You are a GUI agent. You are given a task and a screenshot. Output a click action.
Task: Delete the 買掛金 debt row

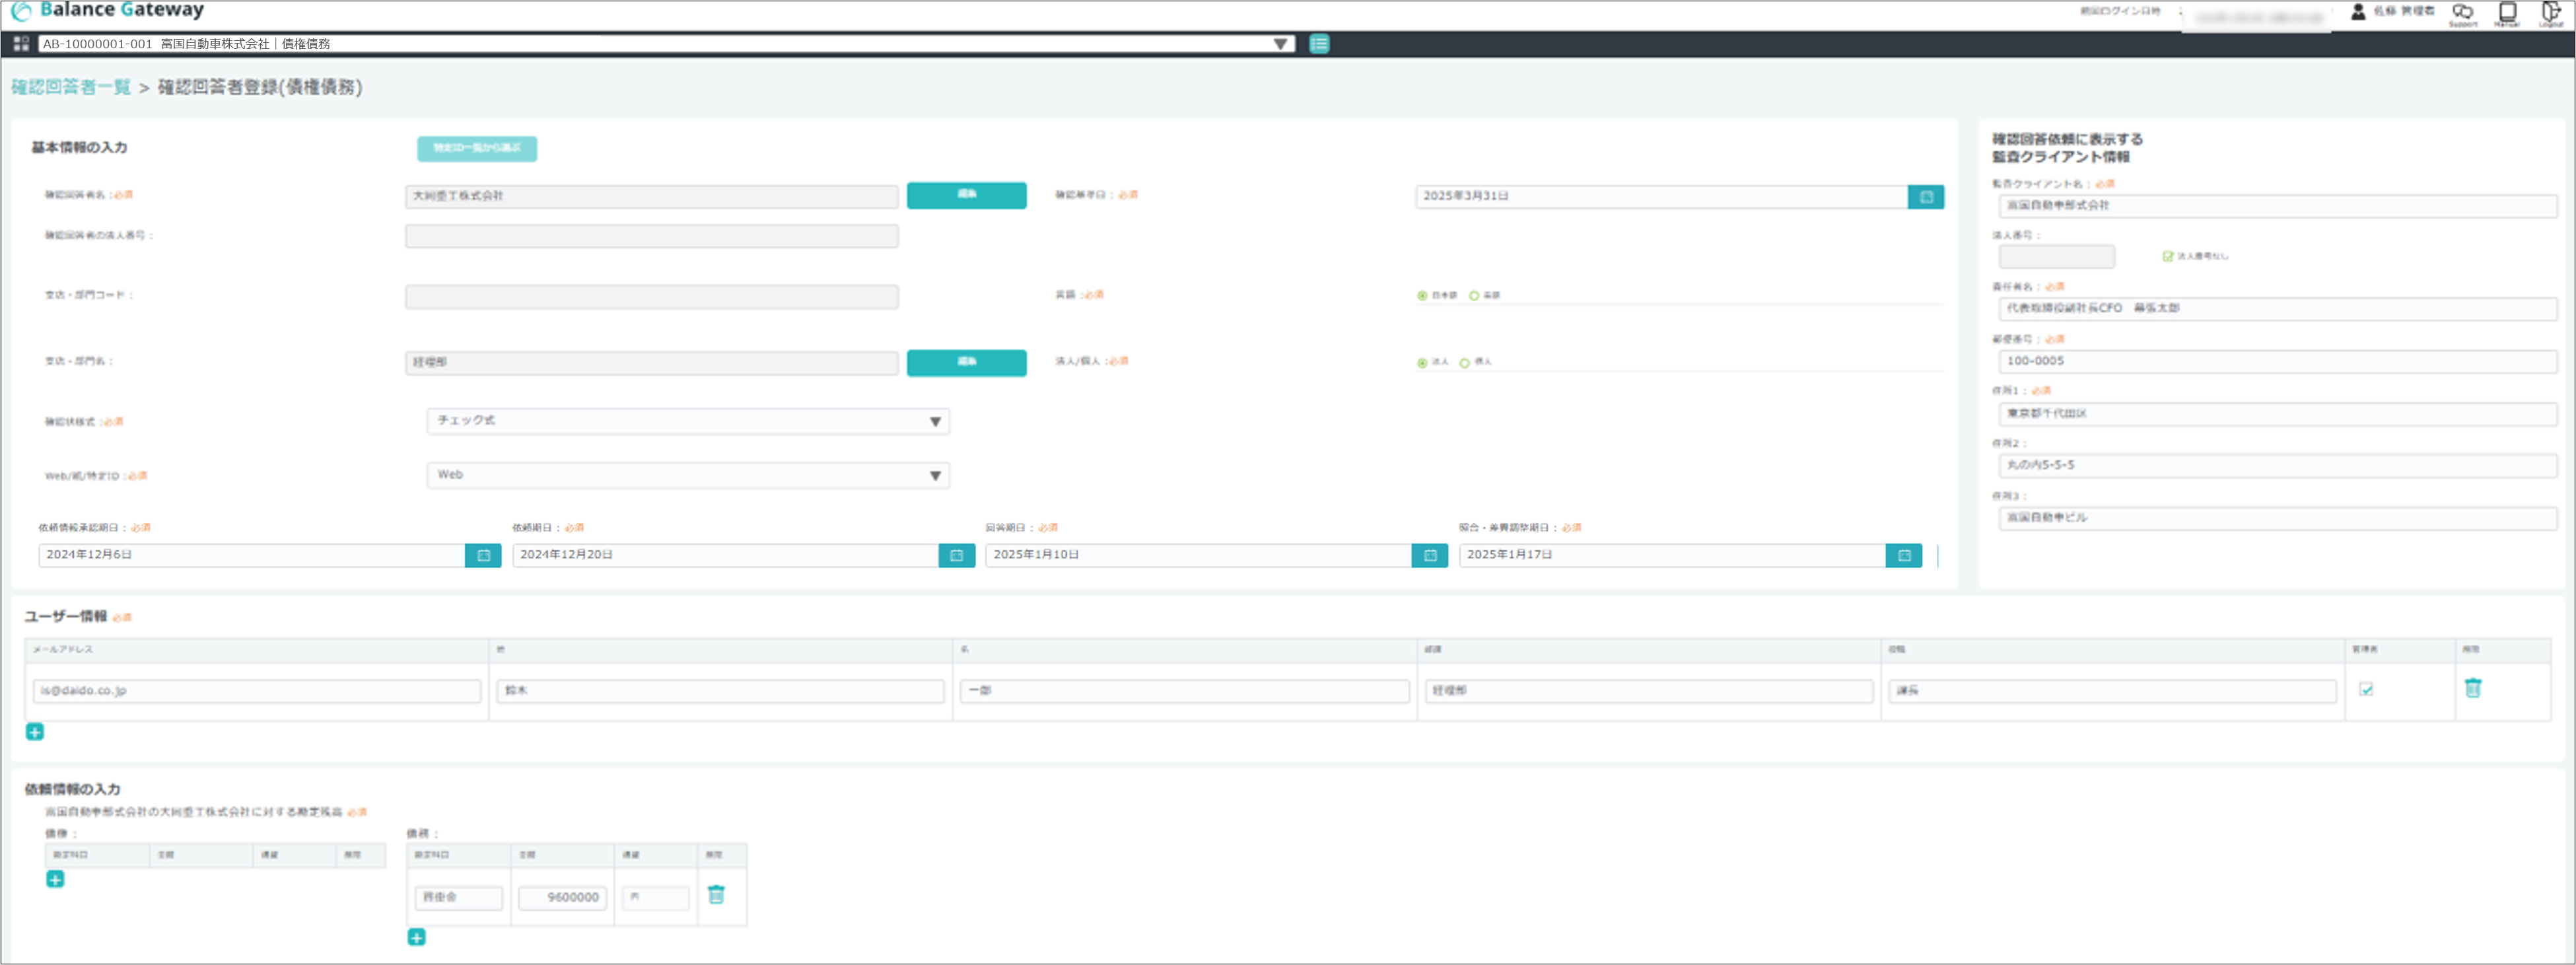click(x=716, y=895)
